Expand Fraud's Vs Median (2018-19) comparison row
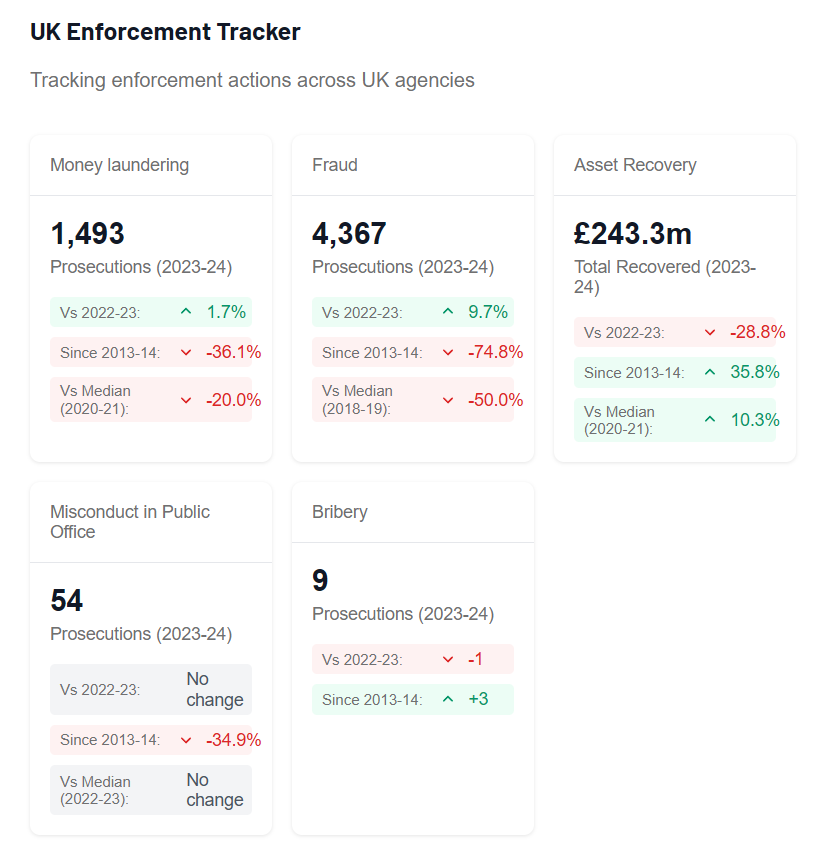 point(412,398)
